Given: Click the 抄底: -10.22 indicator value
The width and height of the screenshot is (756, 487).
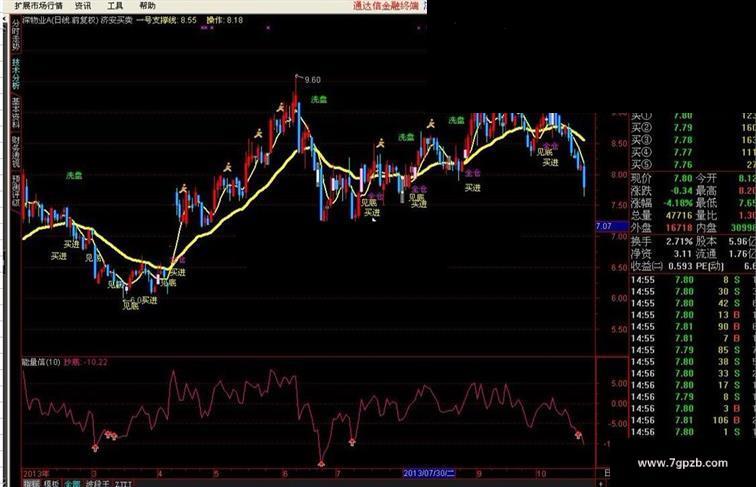Looking at the screenshot, I should tap(86, 362).
